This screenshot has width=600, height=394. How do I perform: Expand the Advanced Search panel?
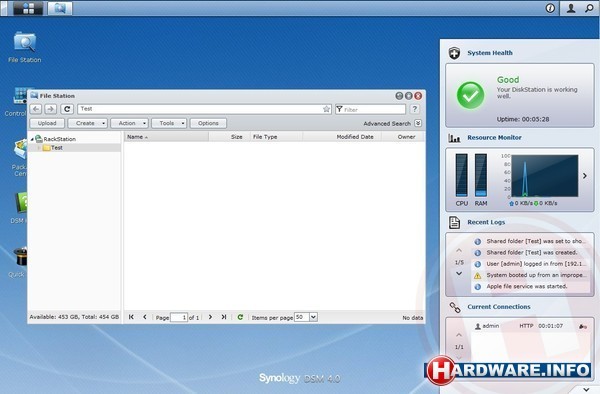418,123
